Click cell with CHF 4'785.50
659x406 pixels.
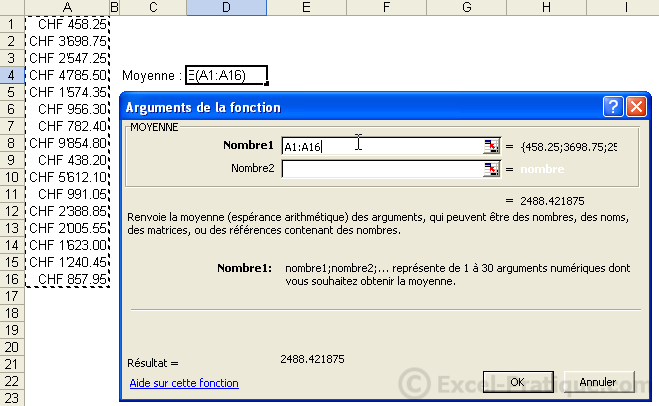coord(67,75)
